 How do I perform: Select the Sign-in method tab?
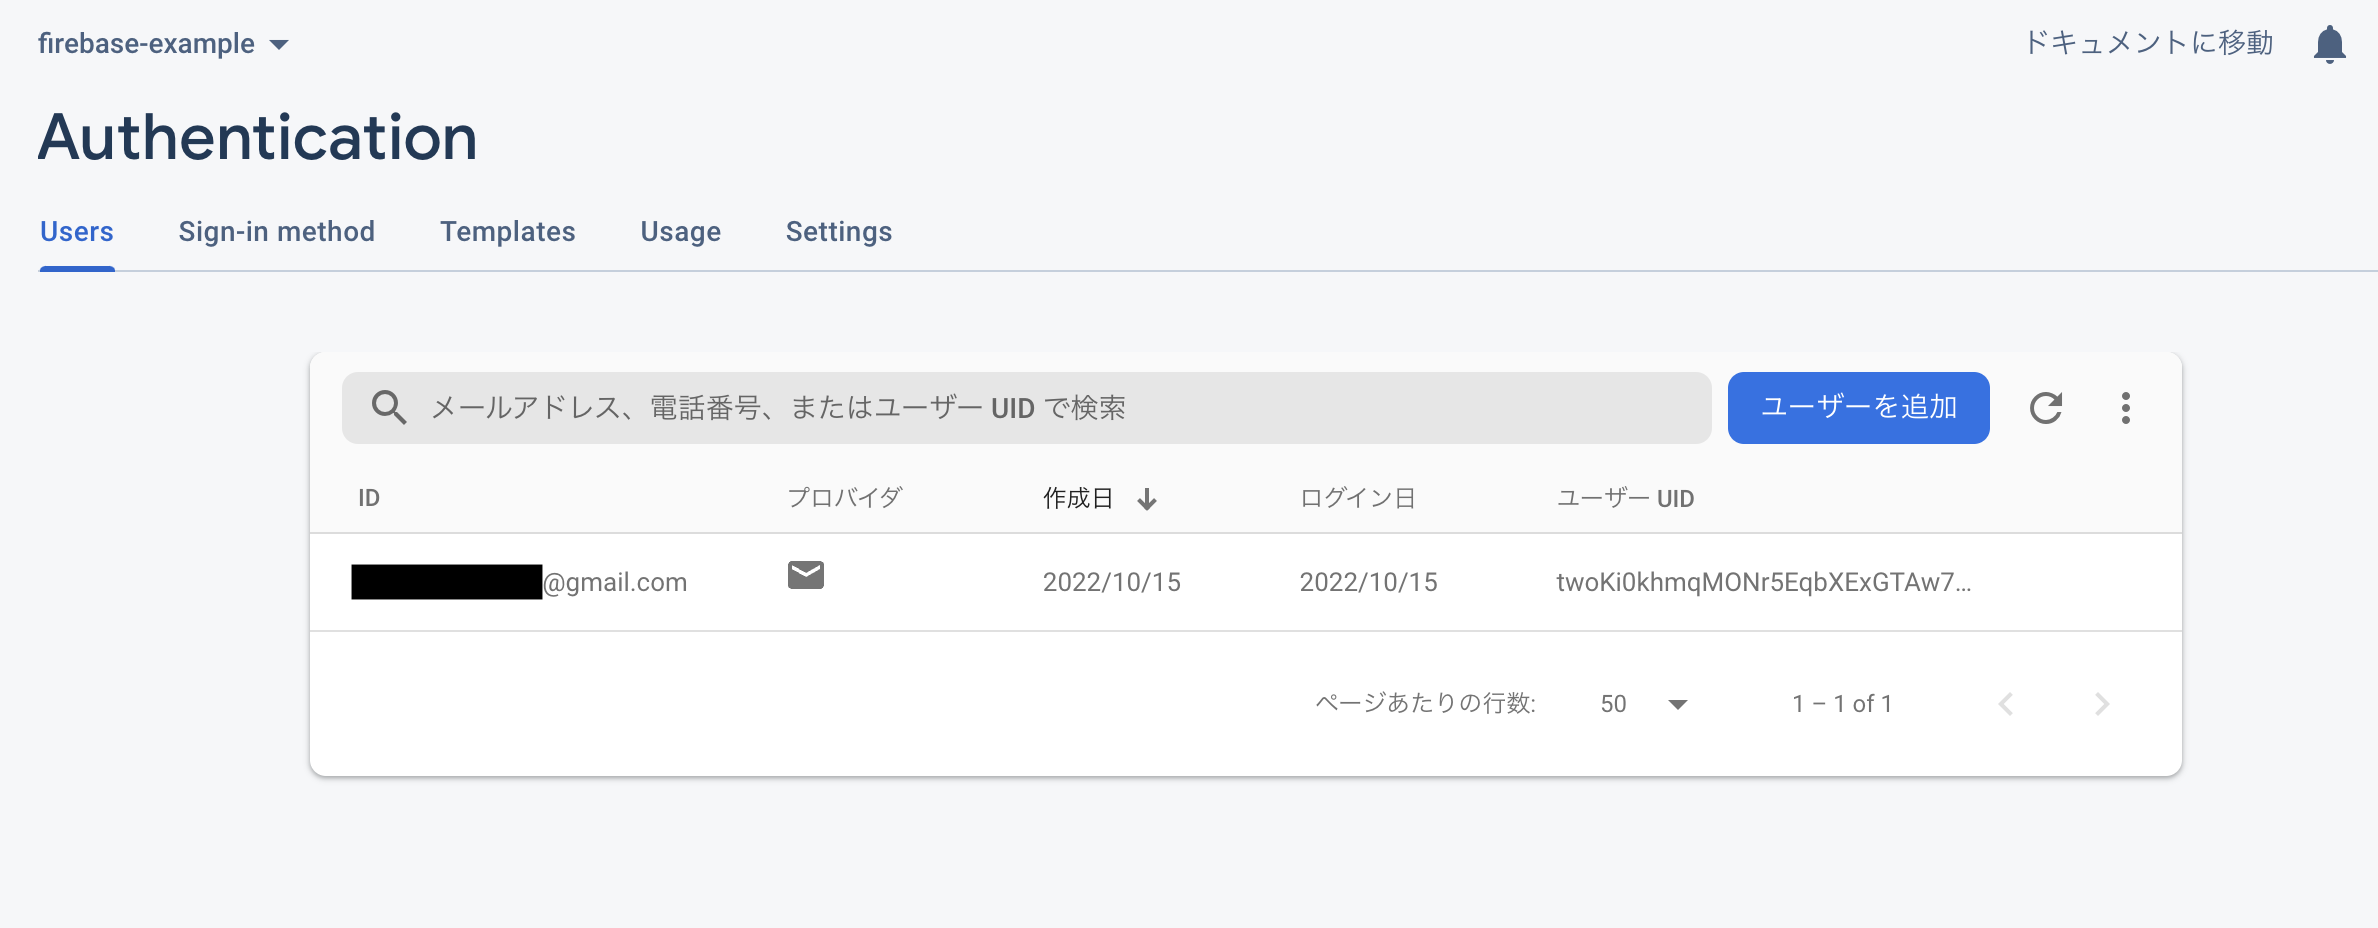click(x=277, y=231)
